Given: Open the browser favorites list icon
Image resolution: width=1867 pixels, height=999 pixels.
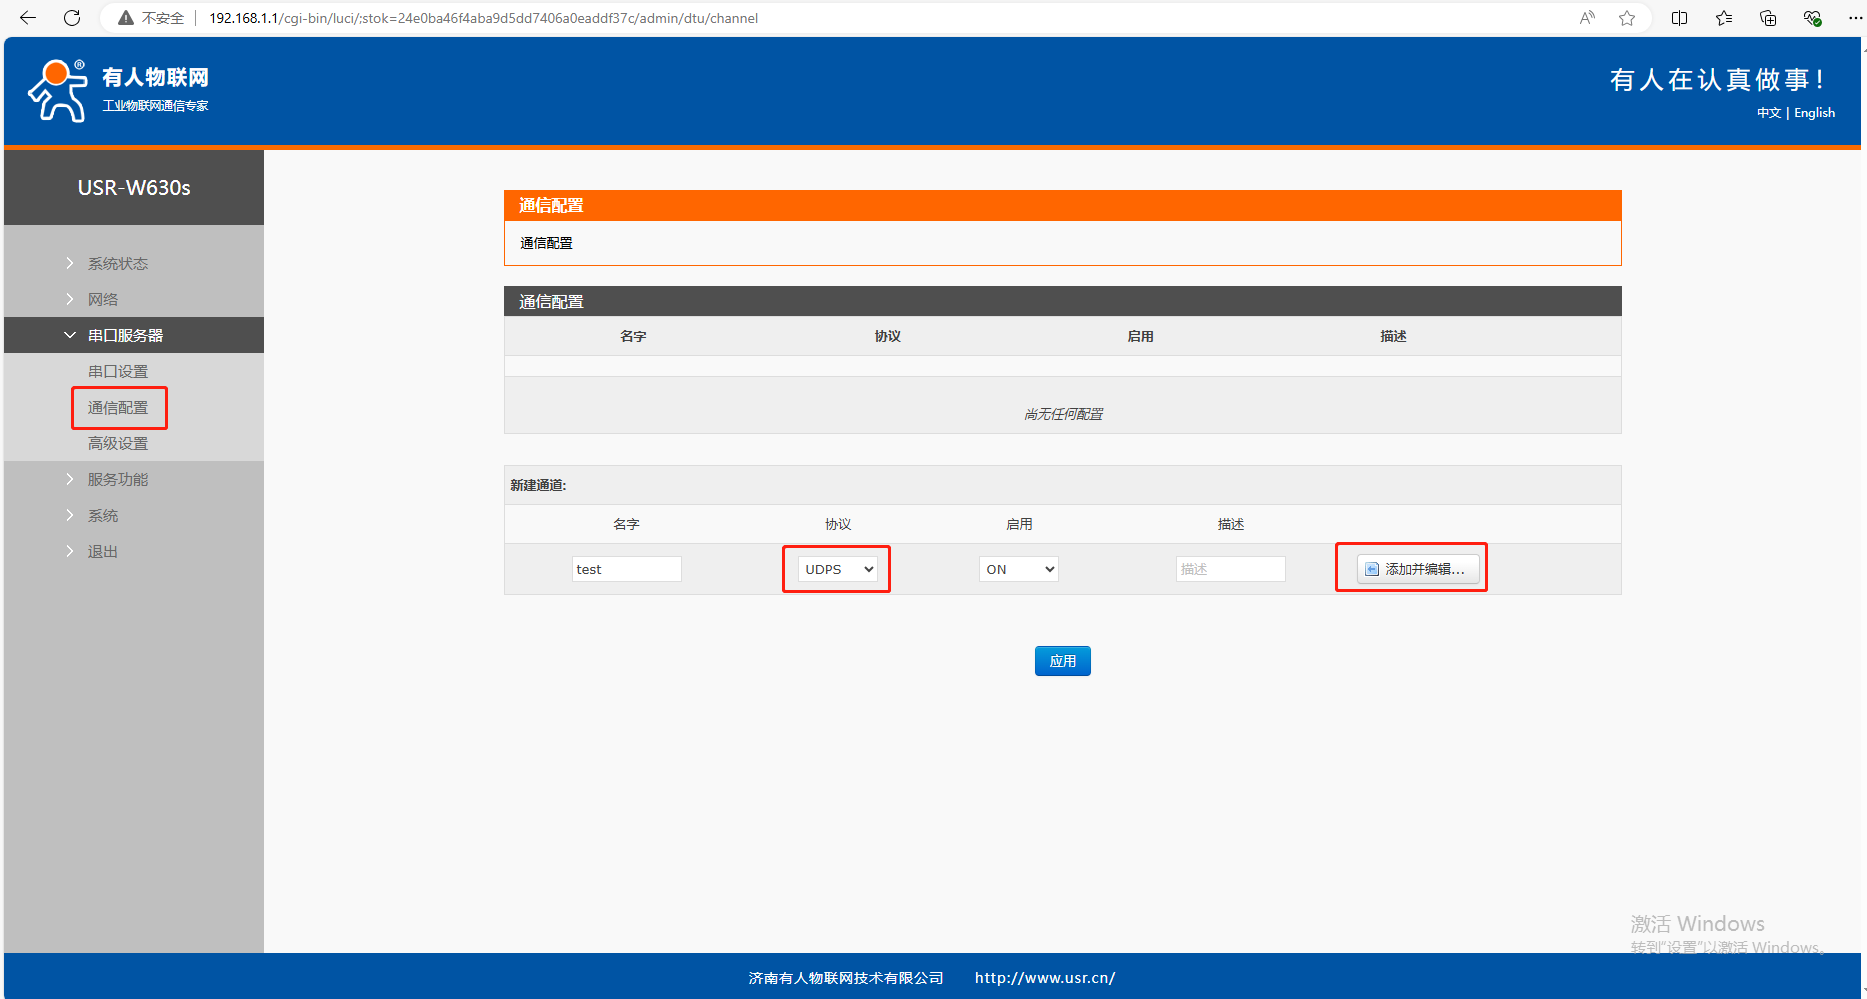Looking at the screenshot, I should [1724, 18].
